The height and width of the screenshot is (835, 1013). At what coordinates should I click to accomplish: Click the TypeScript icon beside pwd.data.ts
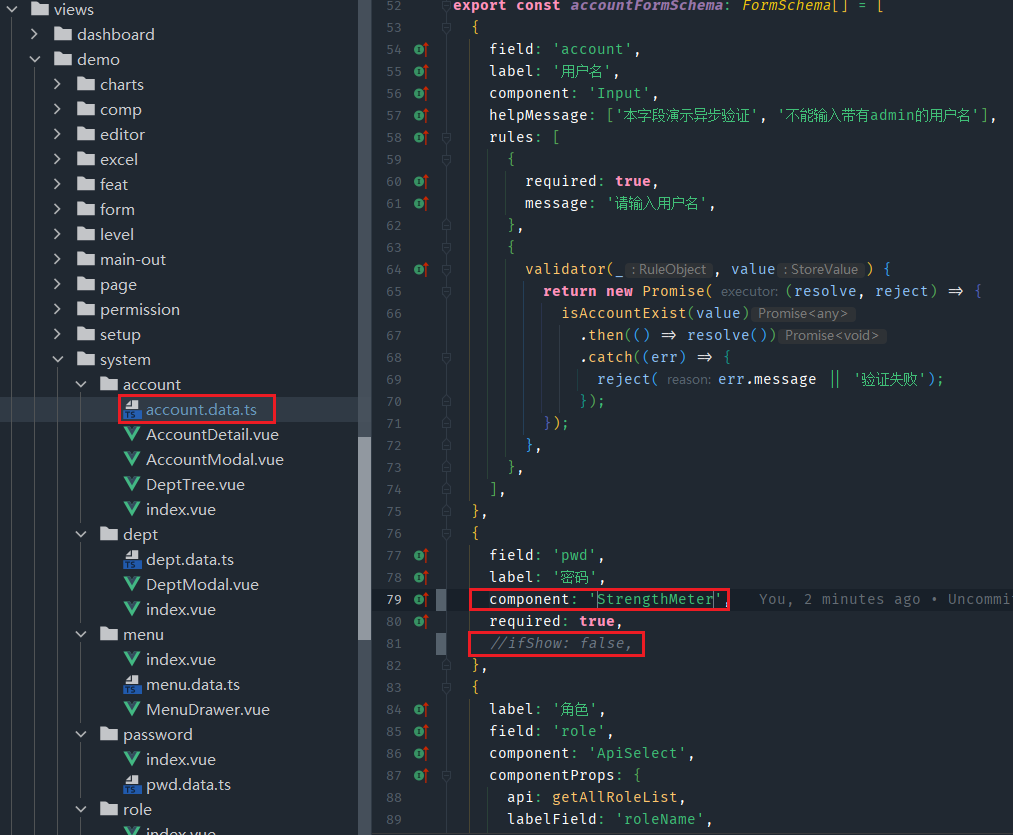pos(131,784)
